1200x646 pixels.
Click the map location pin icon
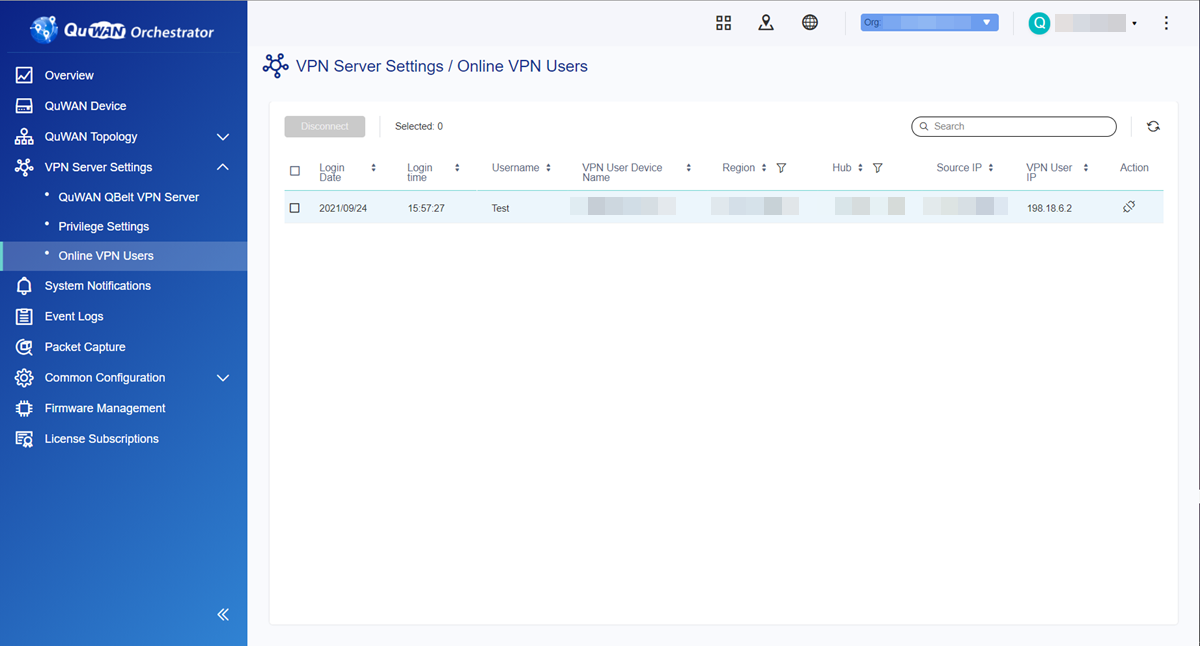[x=766, y=23]
